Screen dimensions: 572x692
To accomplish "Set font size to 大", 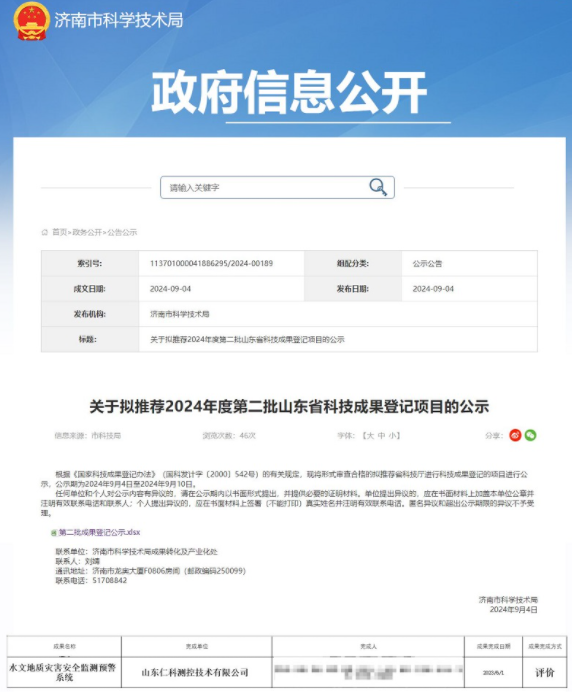I will [370, 436].
